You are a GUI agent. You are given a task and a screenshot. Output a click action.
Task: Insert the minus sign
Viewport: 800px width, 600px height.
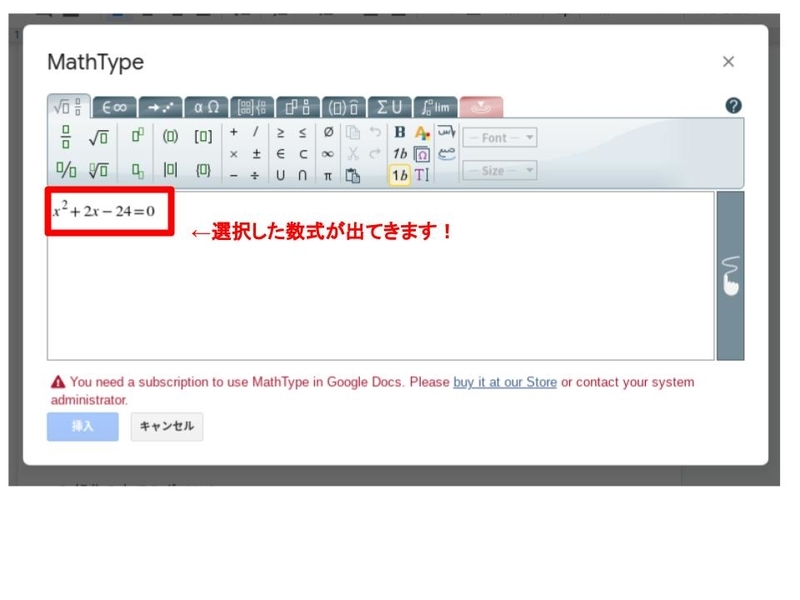coord(234,176)
